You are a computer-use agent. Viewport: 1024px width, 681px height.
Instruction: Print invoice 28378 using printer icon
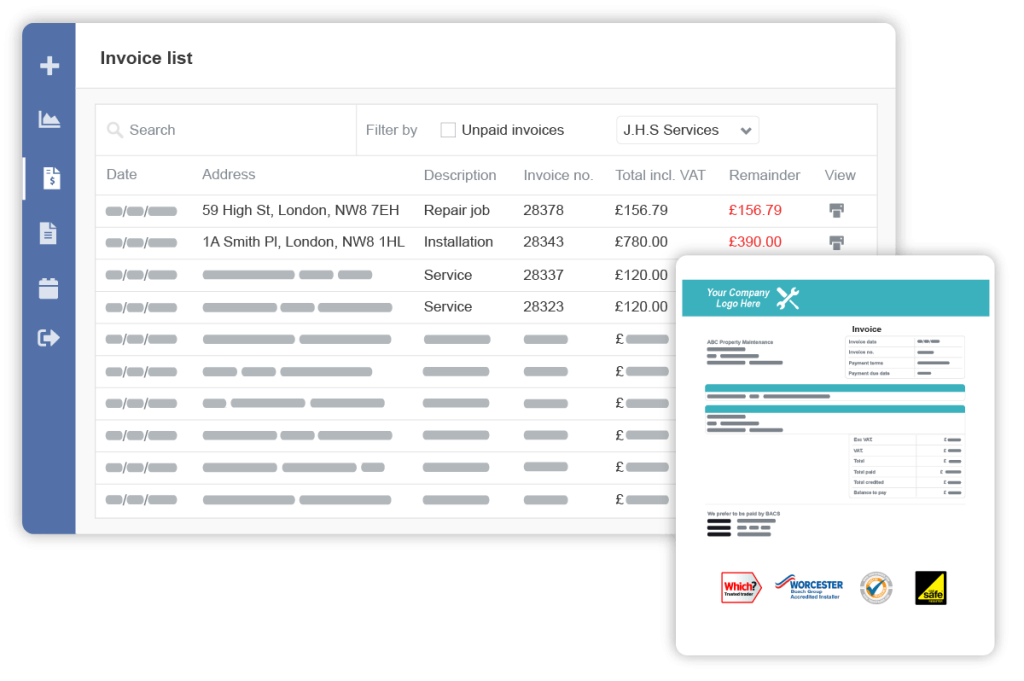[x=837, y=210]
